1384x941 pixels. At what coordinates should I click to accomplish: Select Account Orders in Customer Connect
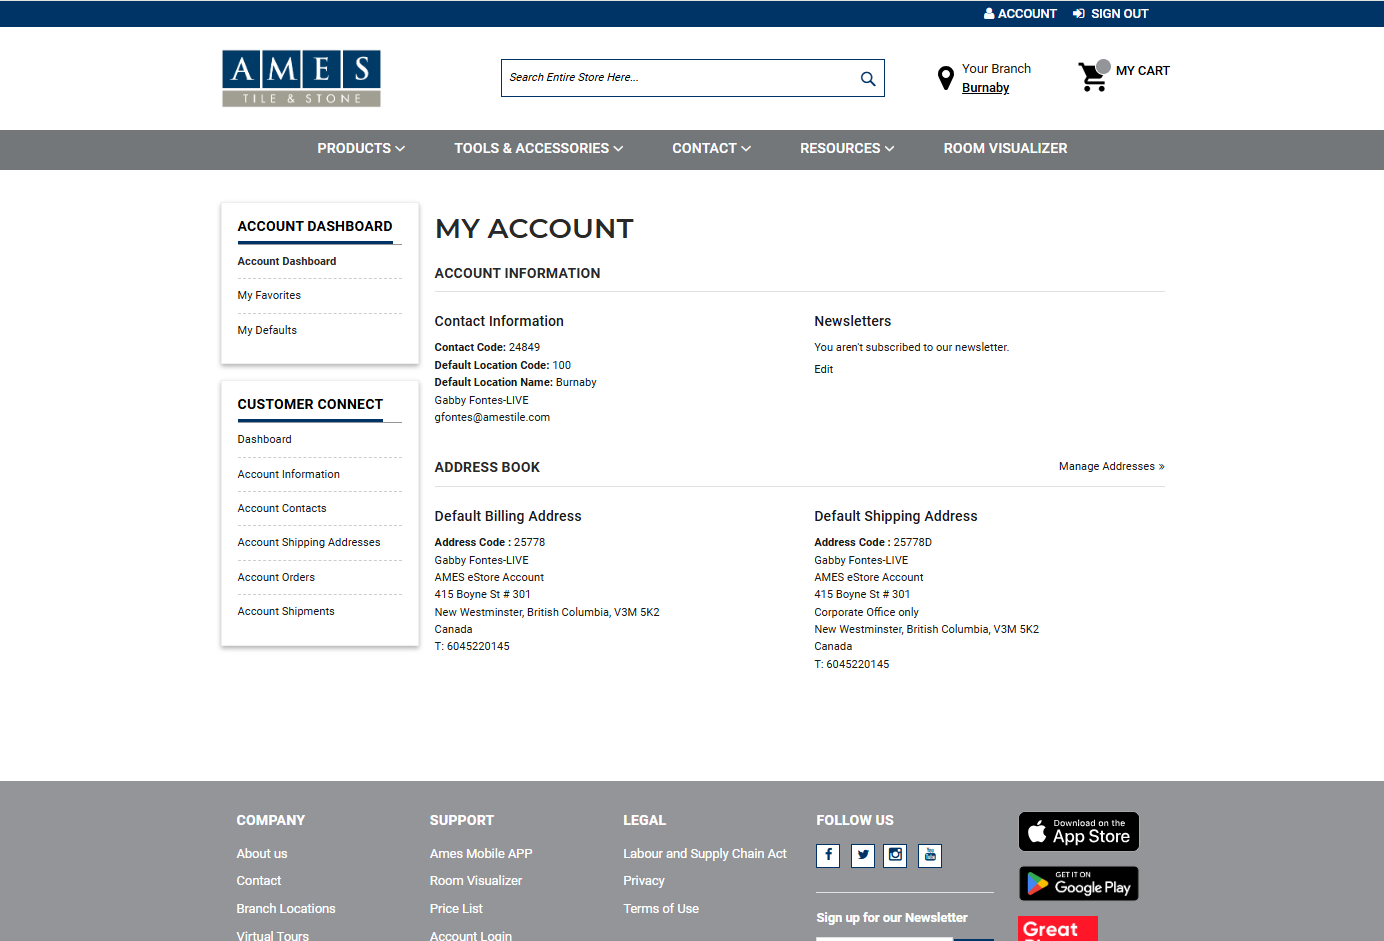coord(276,577)
